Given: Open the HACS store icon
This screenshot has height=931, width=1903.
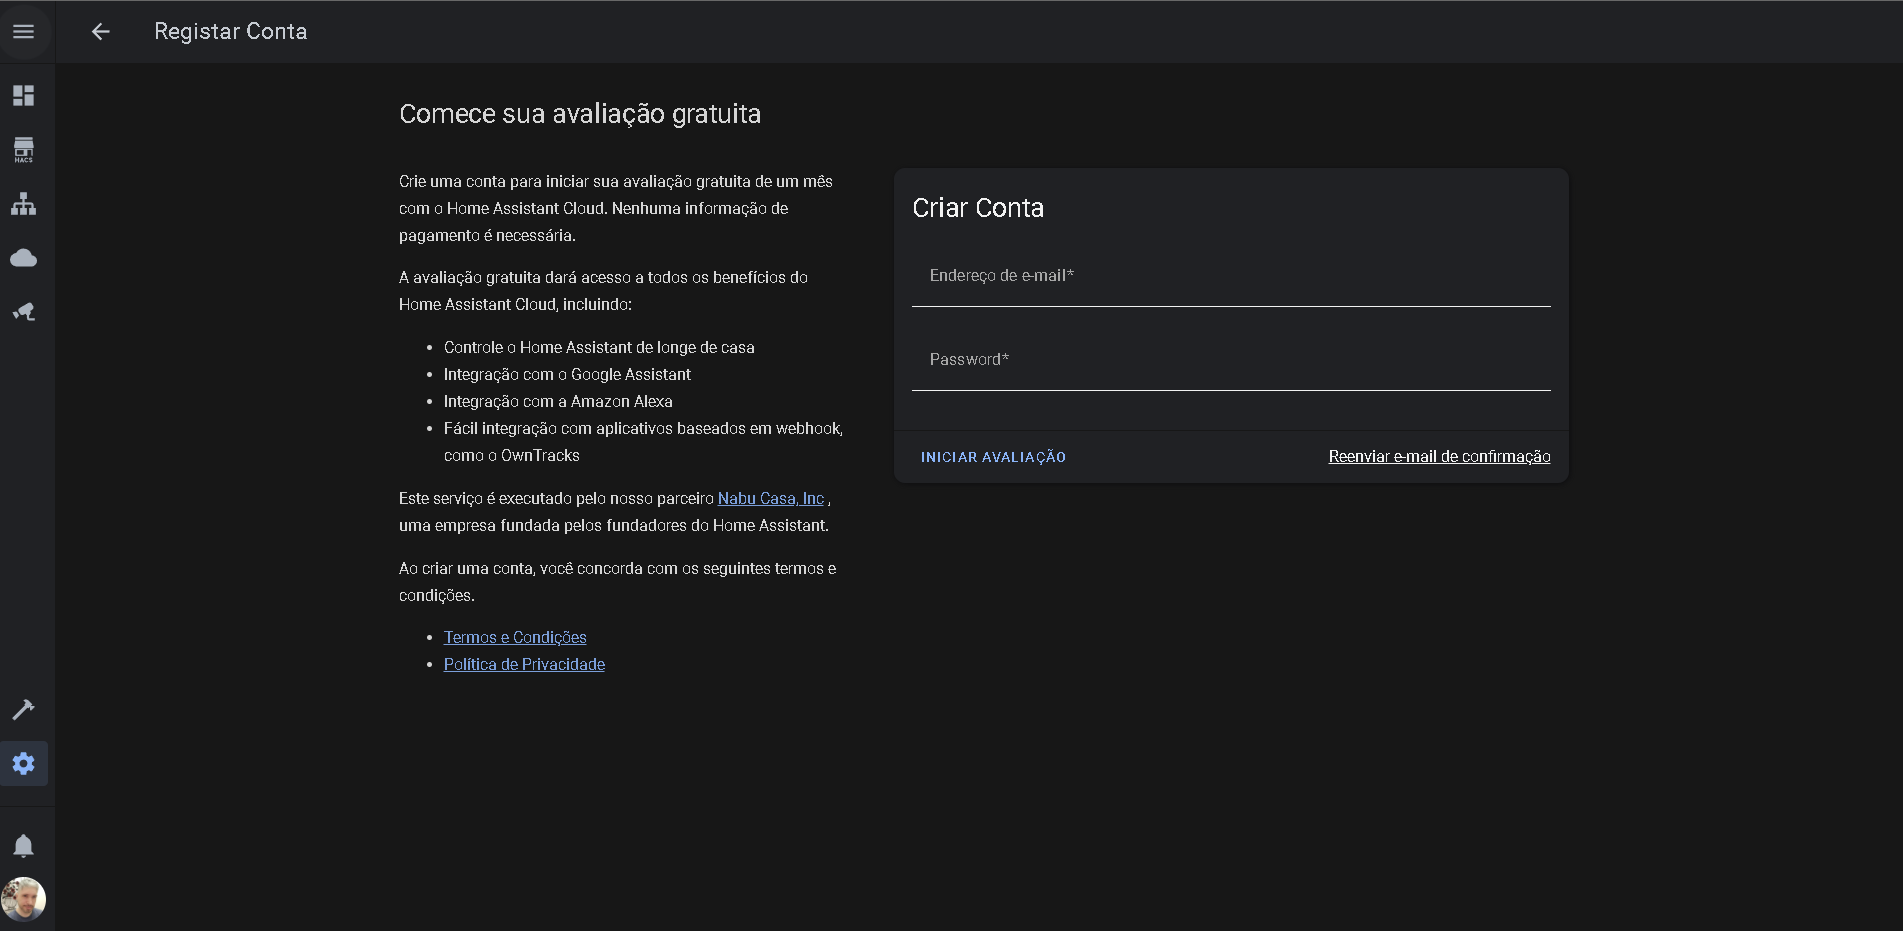Looking at the screenshot, I should pyautogui.click(x=23, y=150).
